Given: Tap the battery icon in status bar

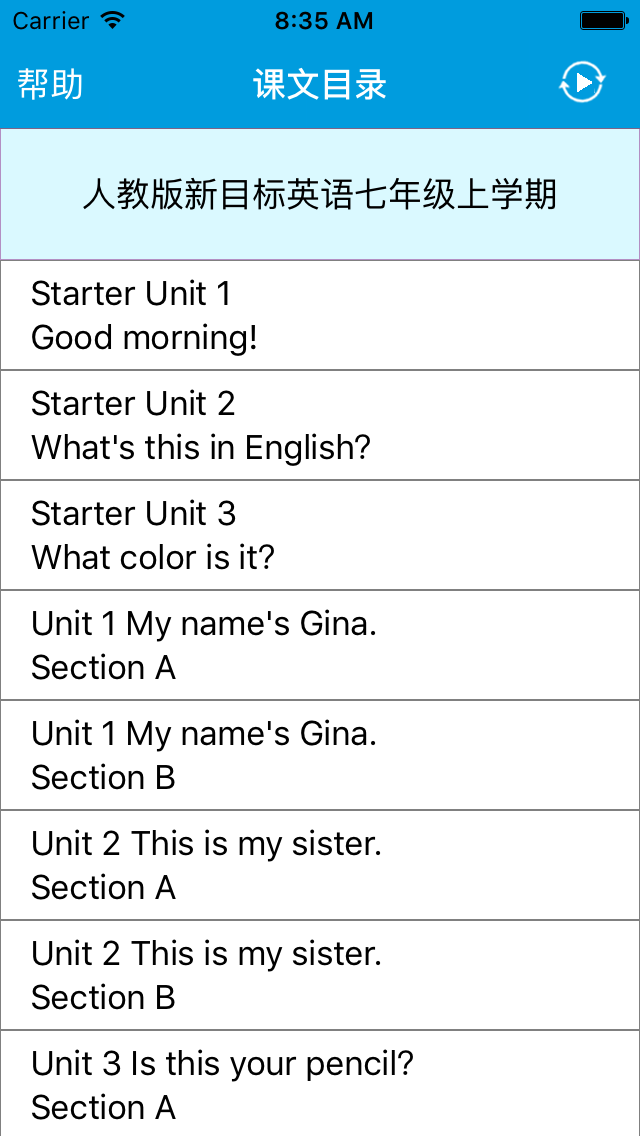Looking at the screenshot, I should (604, 21).
